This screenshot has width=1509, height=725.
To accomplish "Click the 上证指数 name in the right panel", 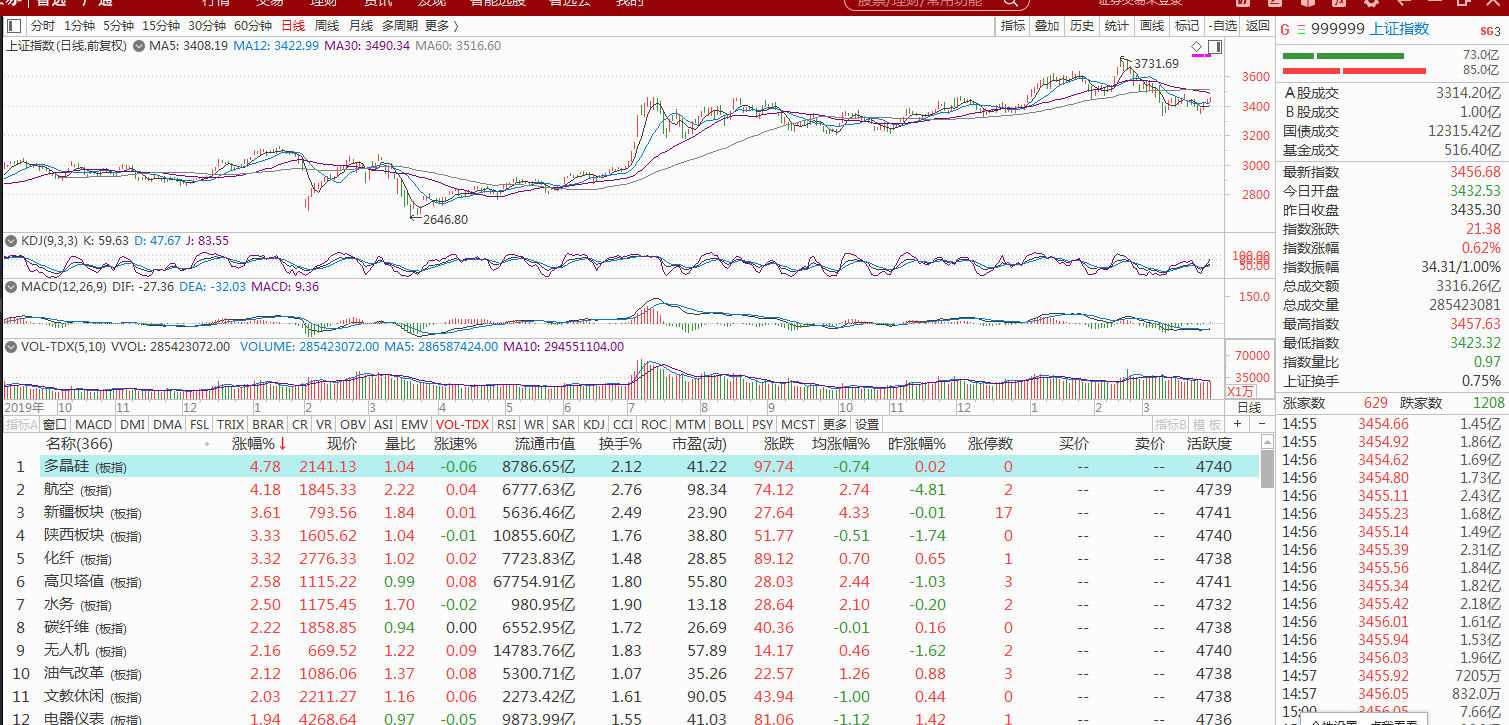I will click(1399, 29).
